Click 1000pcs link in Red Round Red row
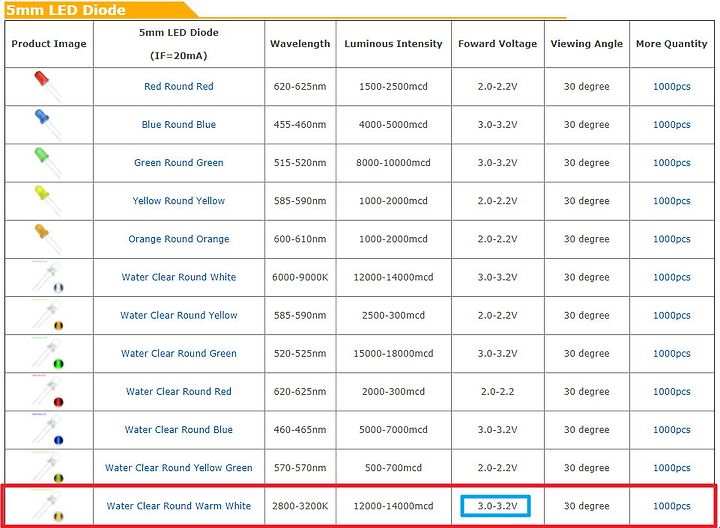 pos(671,86)
